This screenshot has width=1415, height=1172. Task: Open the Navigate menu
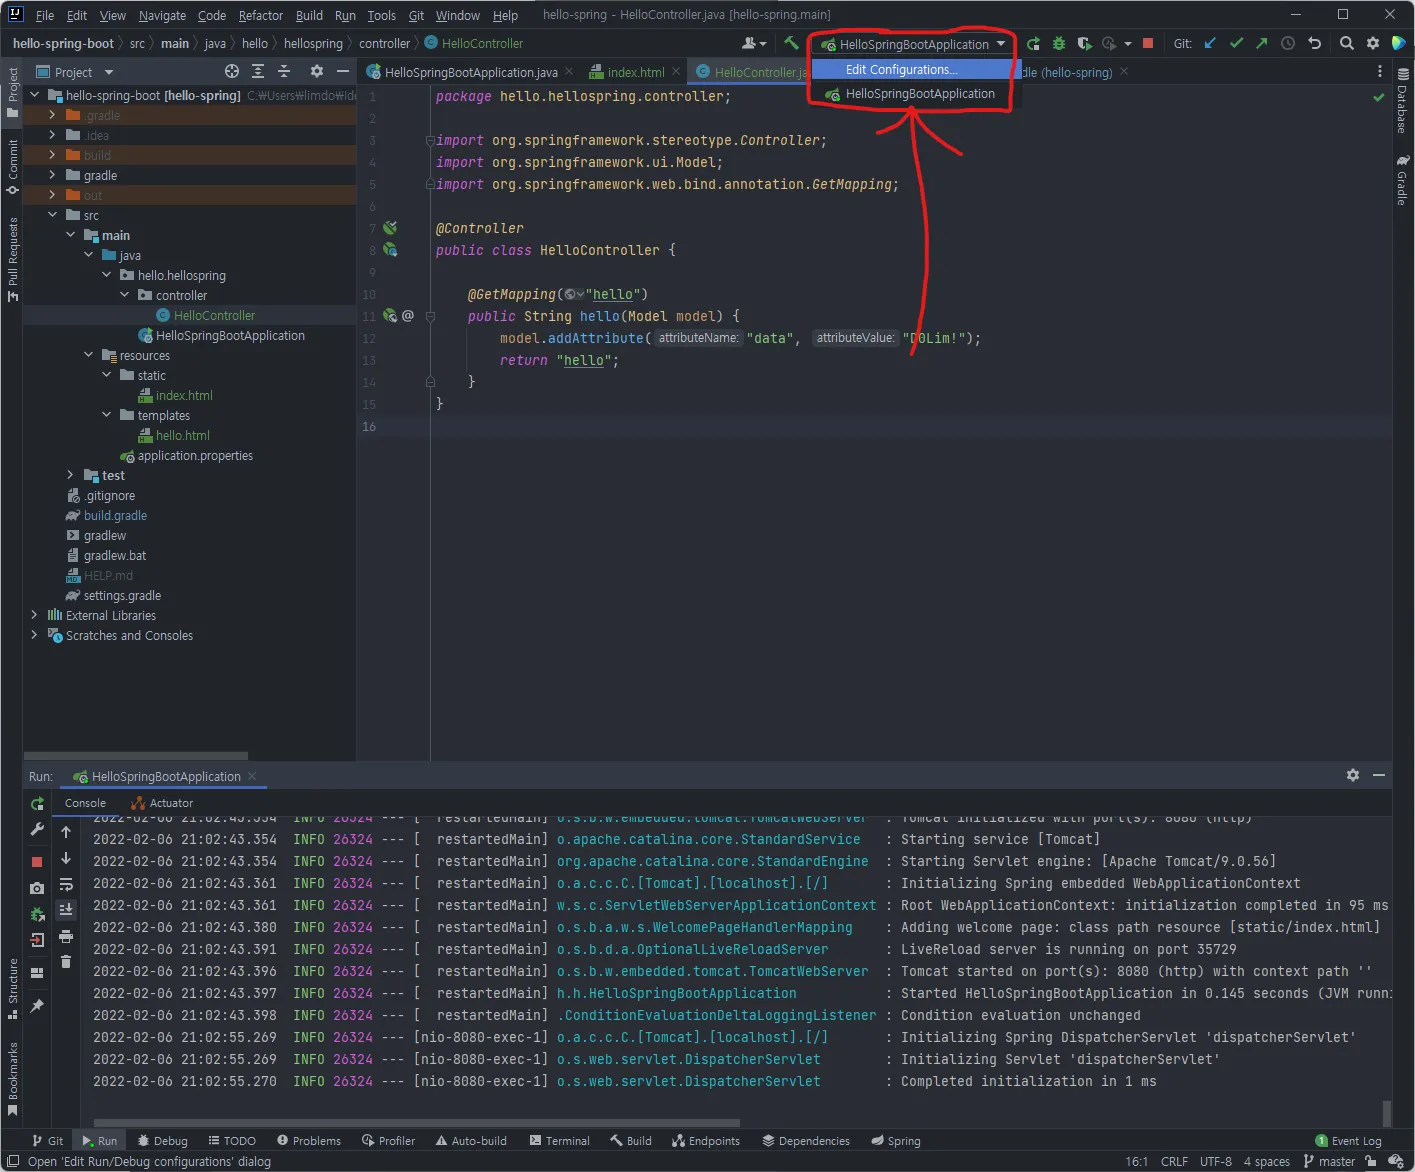point(163,15)
